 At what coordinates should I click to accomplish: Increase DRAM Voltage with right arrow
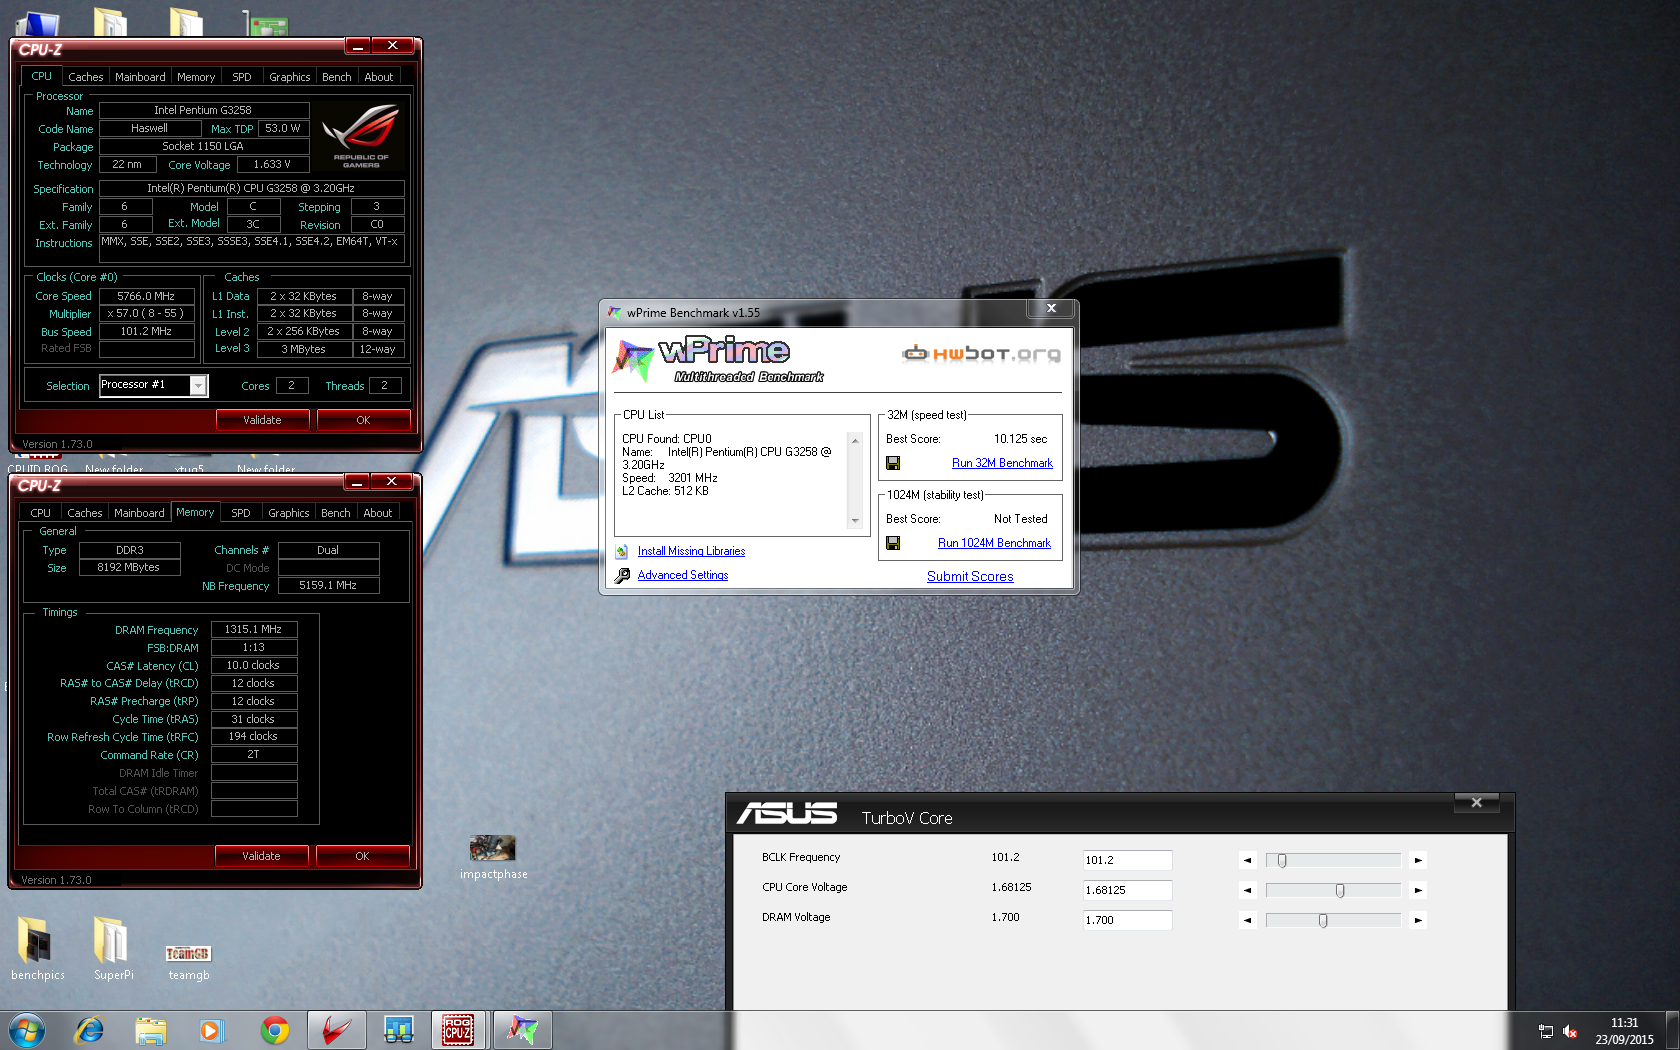1418,920
